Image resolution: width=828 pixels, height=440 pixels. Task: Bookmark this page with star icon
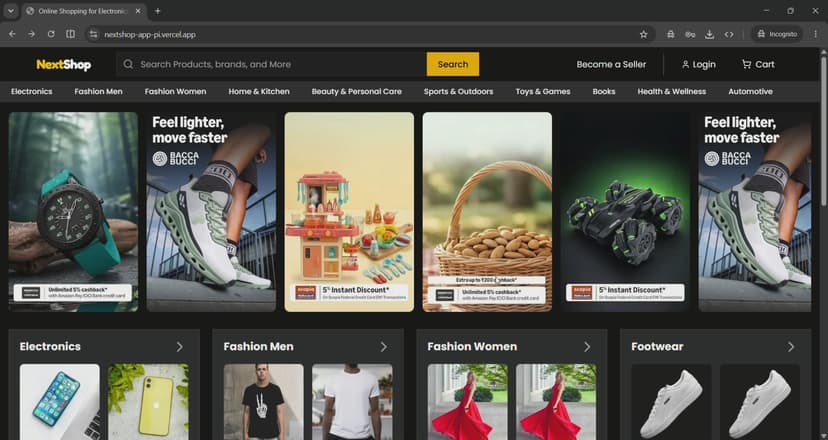[643, 34]
